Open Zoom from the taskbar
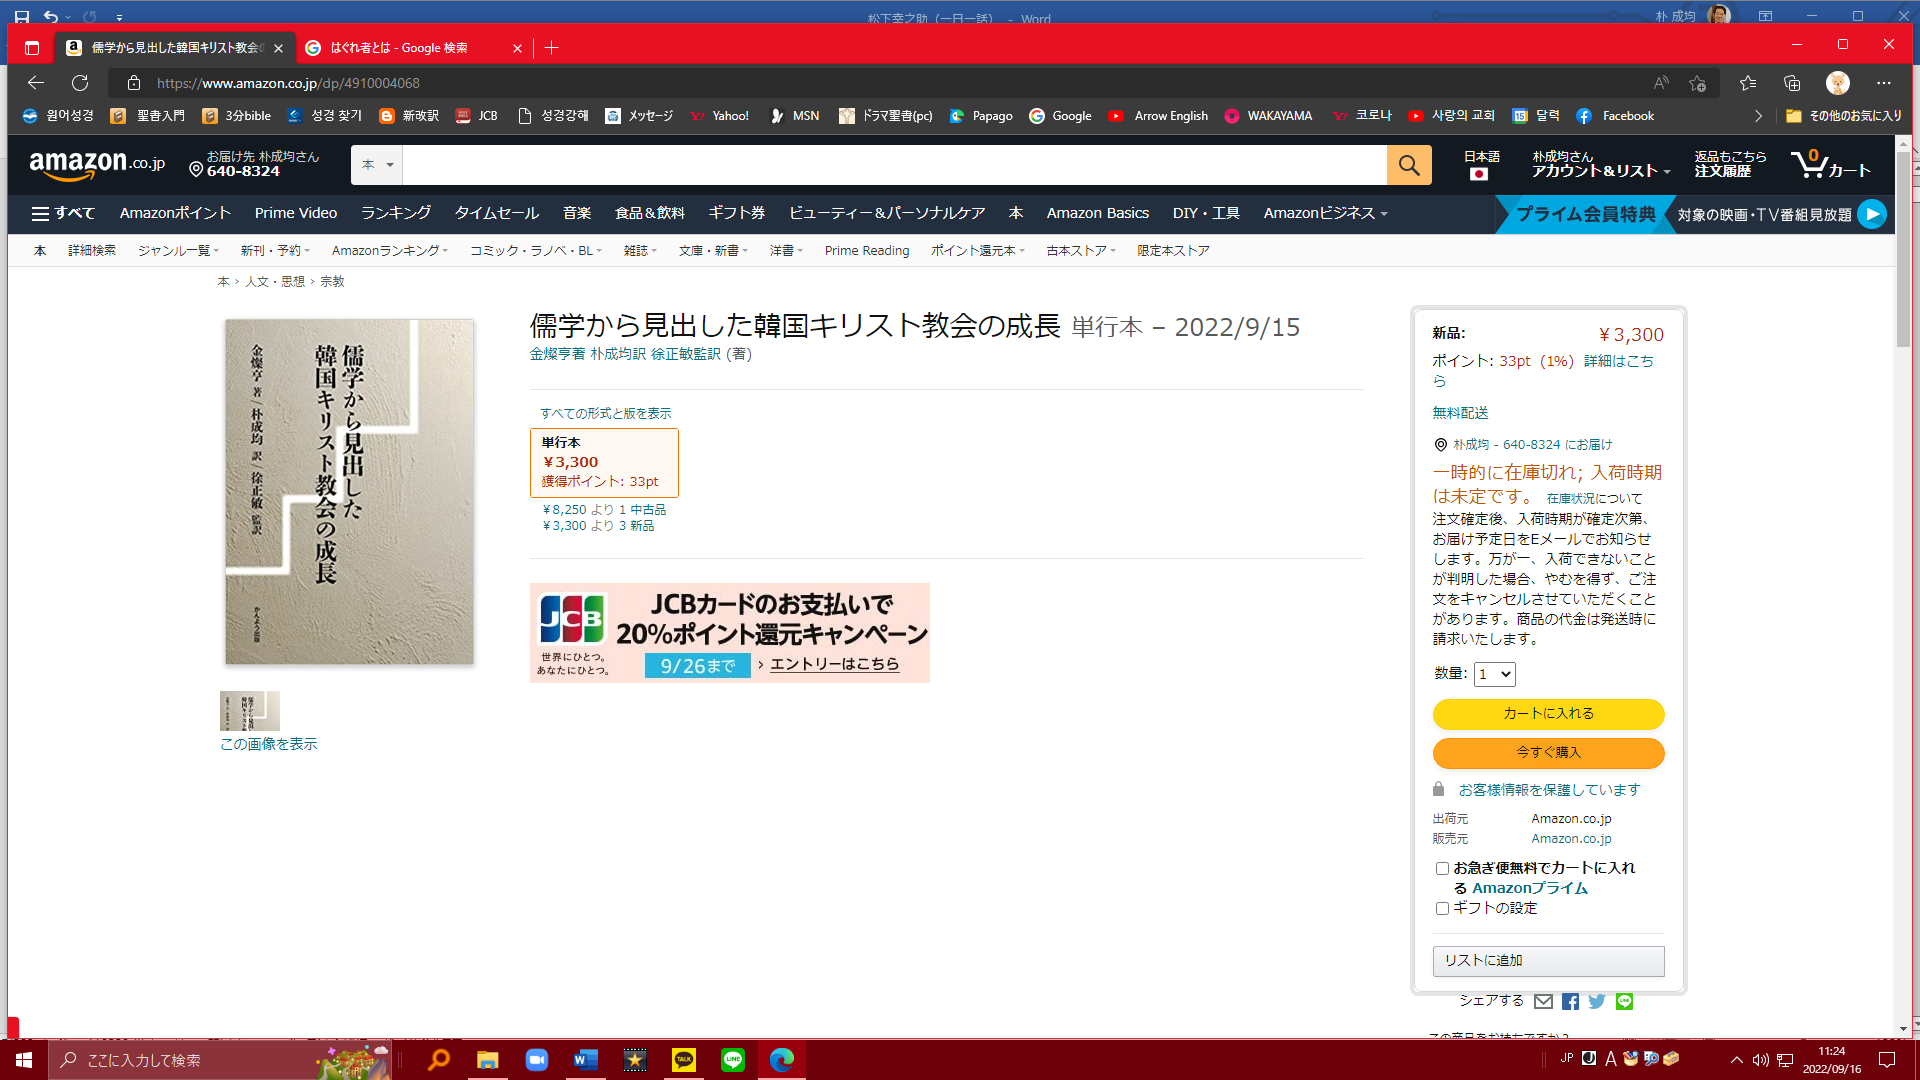This screenshot has width=1920, height=1080. pyautogui.click(x=537, y=1060)
